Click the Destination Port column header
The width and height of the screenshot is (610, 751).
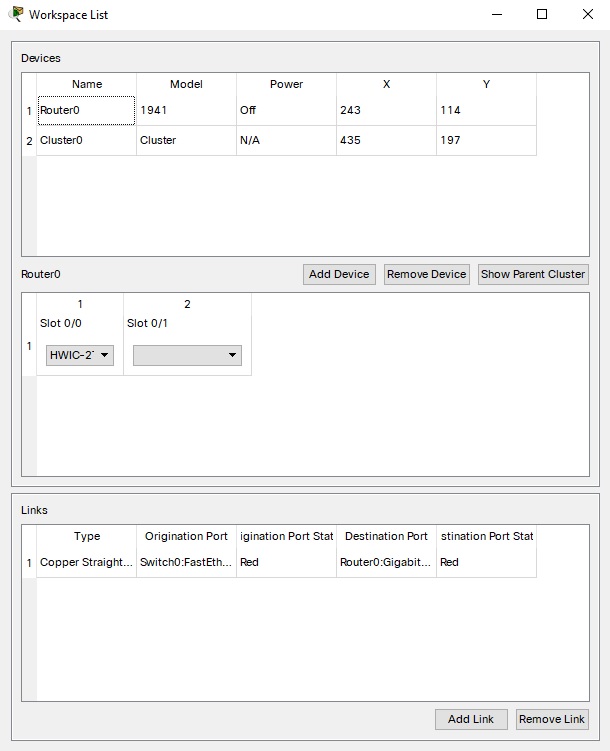point(386,536)
